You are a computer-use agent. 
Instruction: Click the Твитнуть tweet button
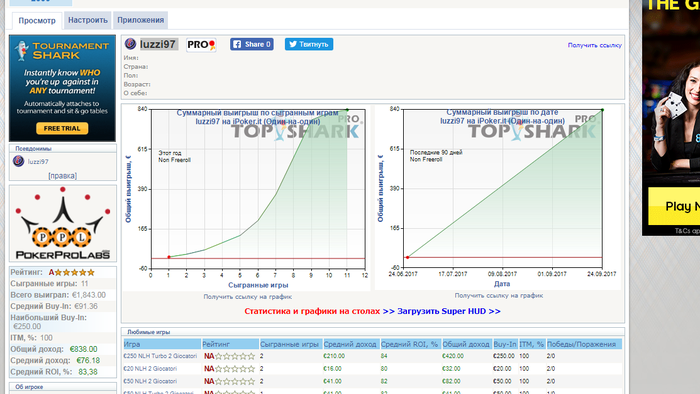[x=309, y=44]
